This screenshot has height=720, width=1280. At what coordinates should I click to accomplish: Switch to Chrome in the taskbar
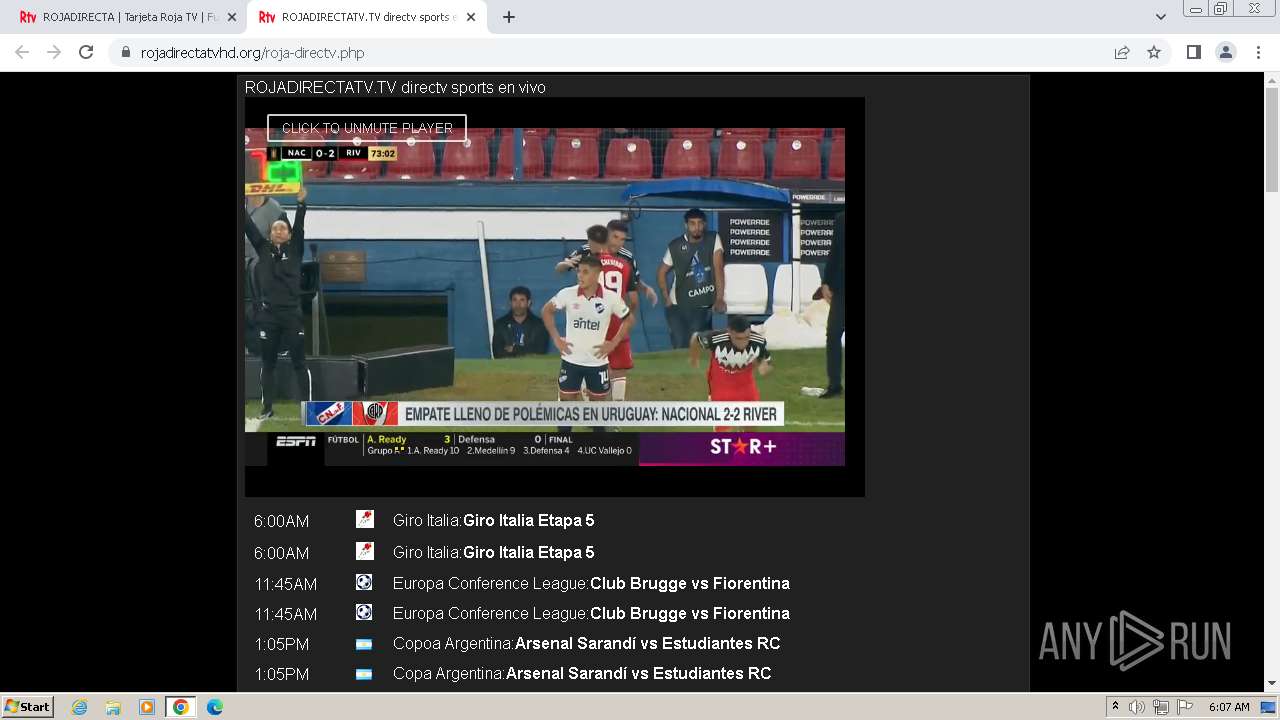181,707
